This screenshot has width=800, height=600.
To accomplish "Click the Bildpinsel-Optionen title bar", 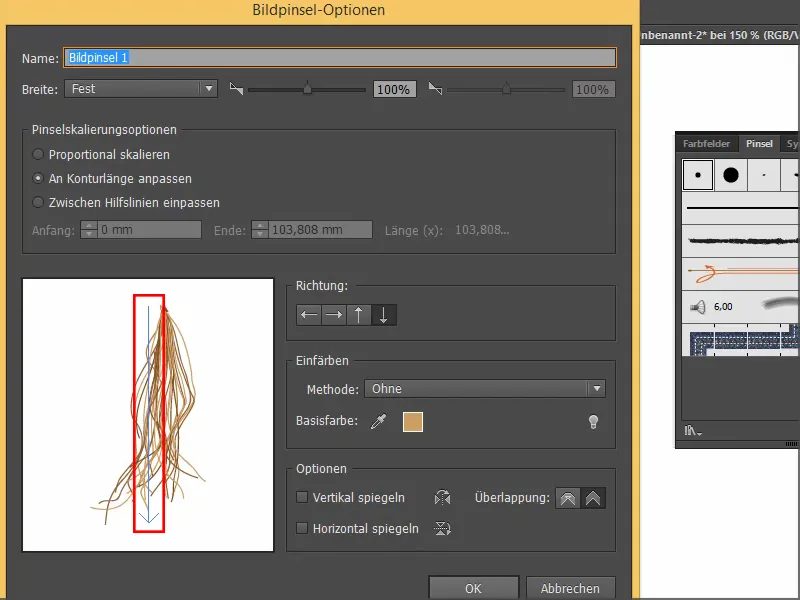I will [x=319, y=10].
